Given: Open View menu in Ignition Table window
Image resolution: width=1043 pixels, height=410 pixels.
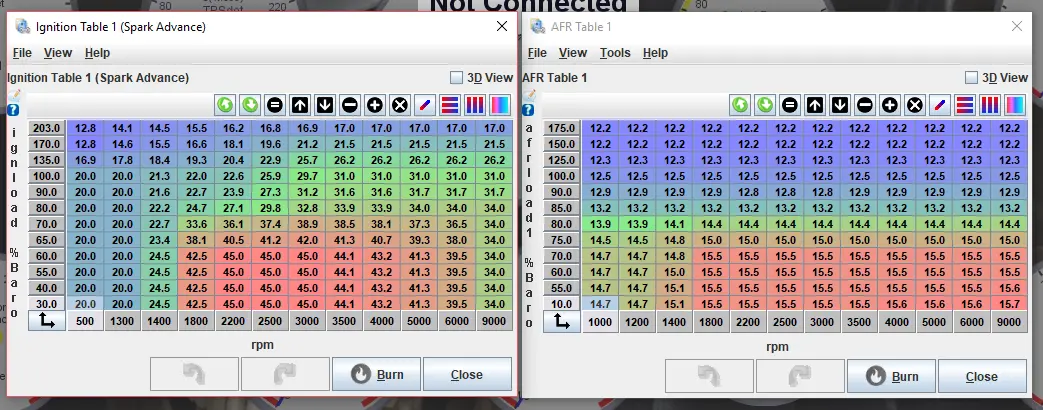Looking at the screenshot, I should click(58, 53).
